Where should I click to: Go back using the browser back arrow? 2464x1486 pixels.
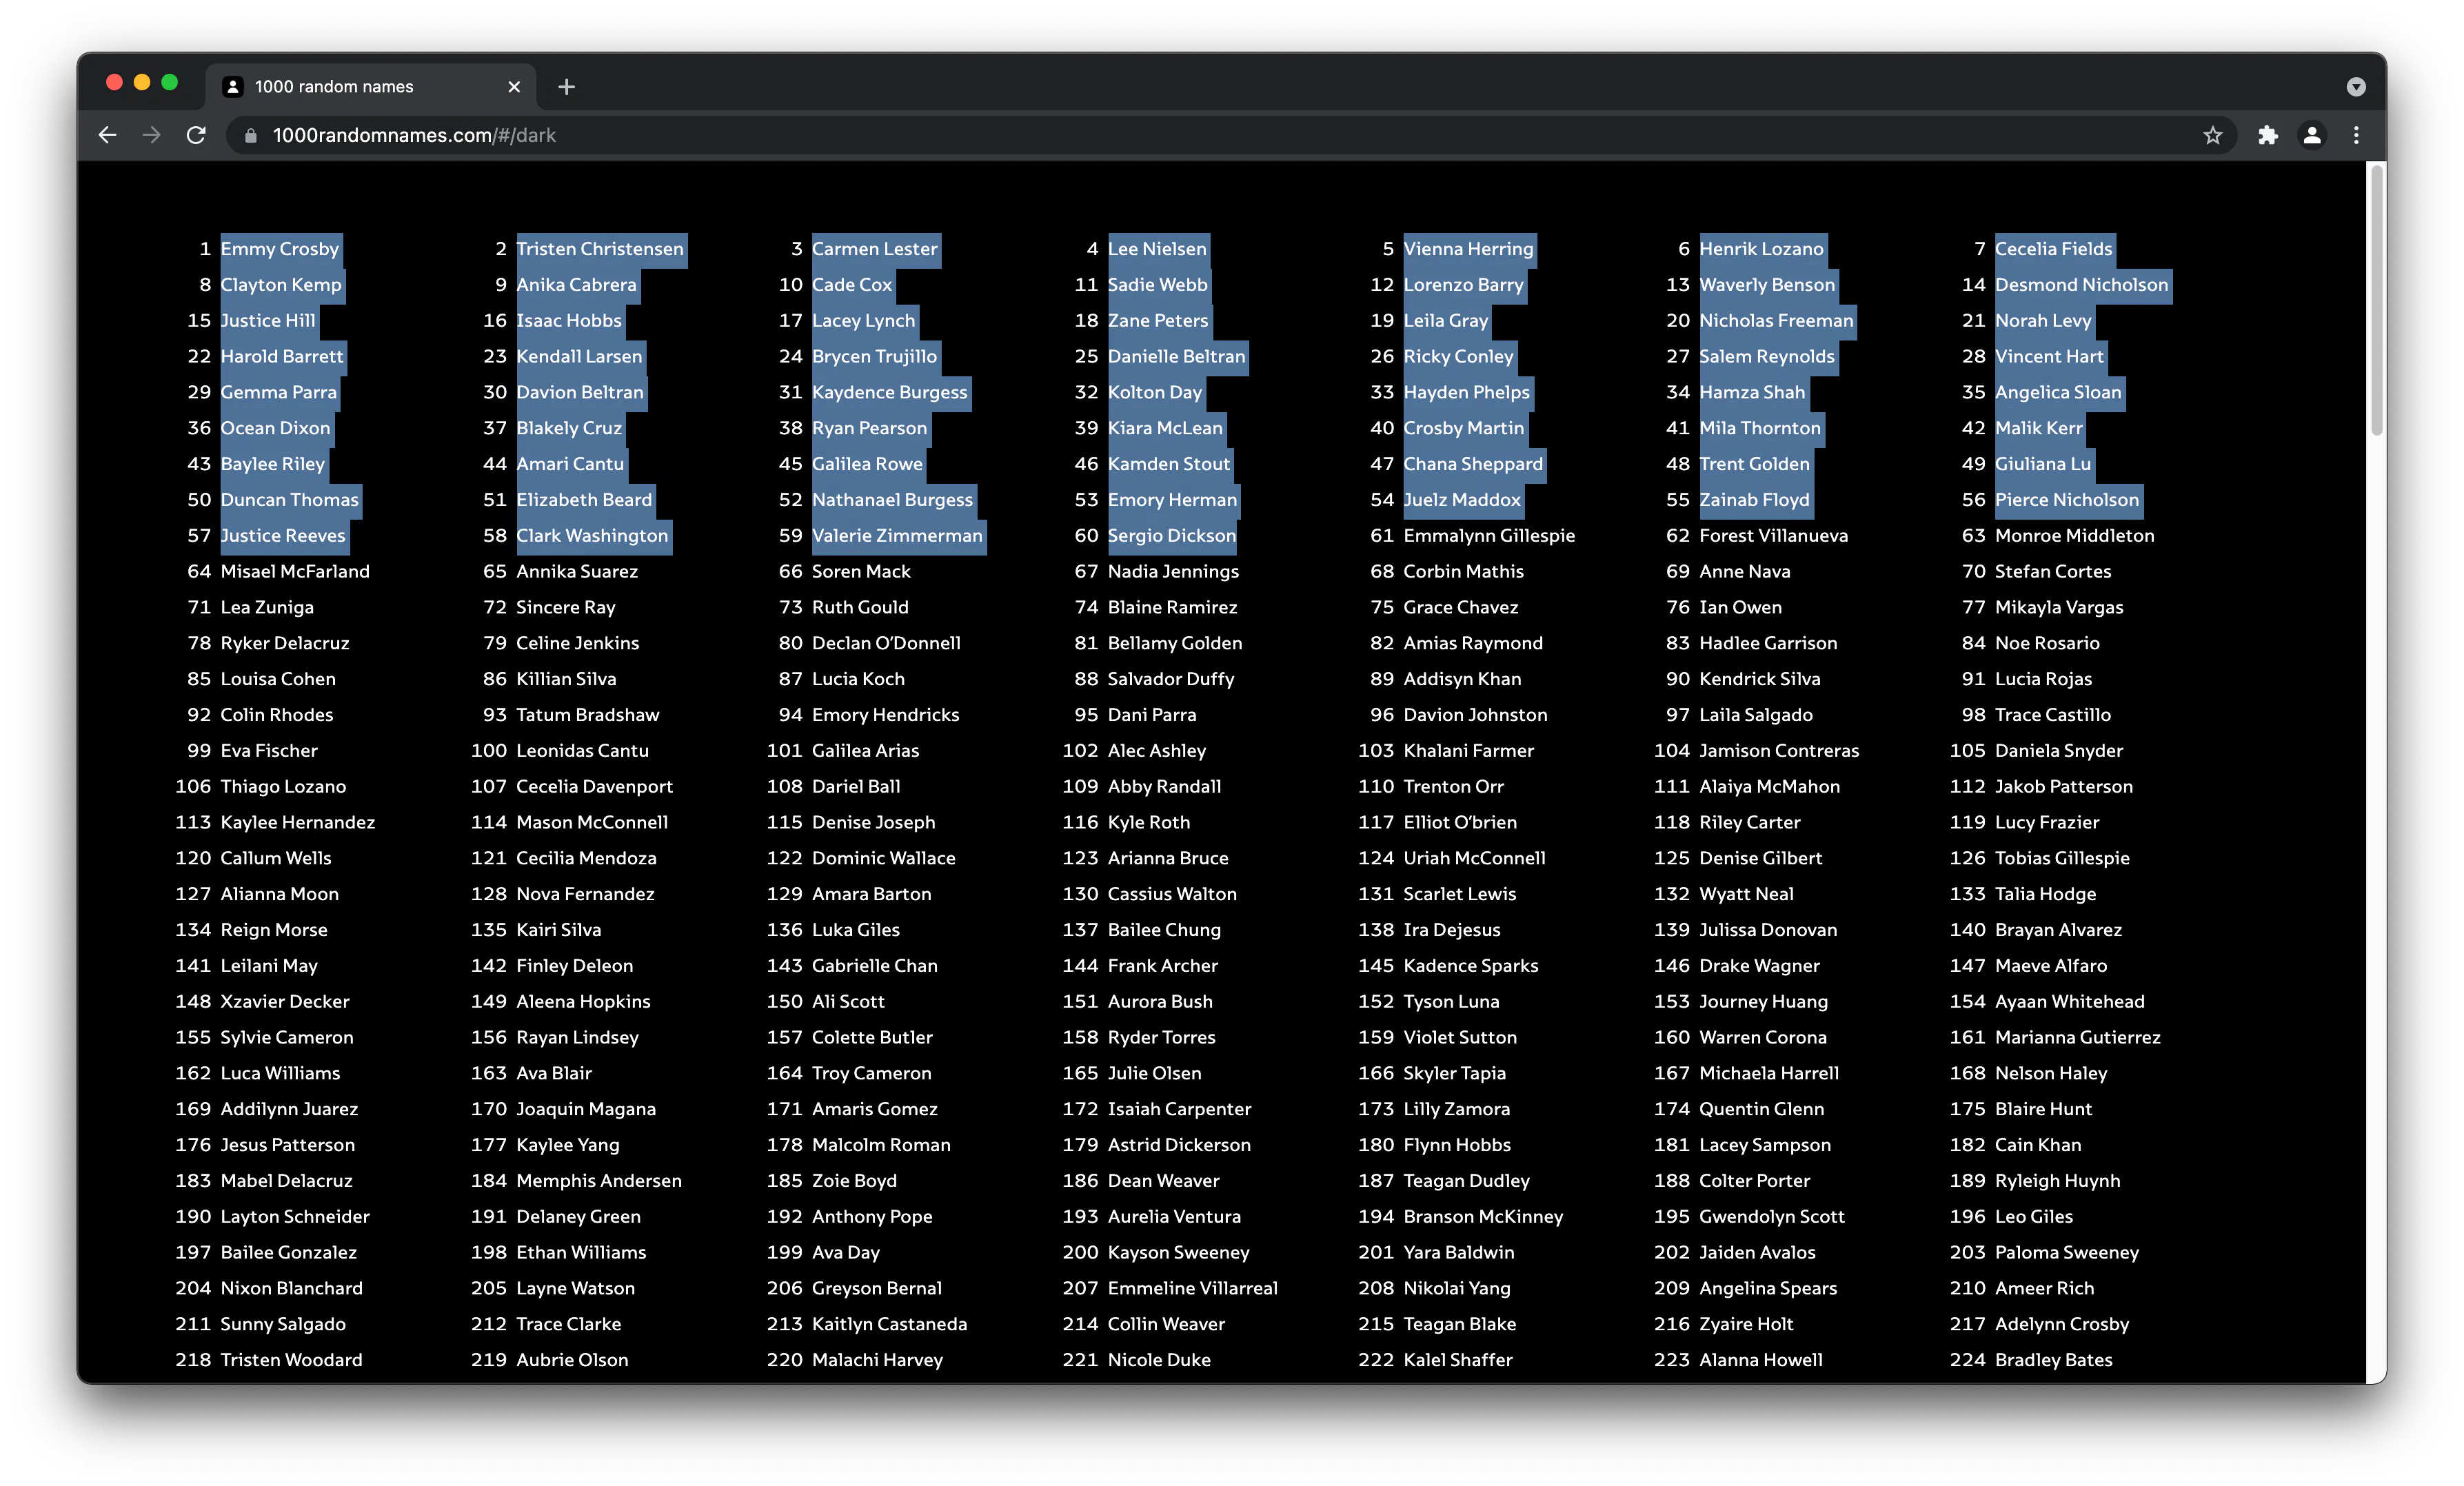[108, 135]
